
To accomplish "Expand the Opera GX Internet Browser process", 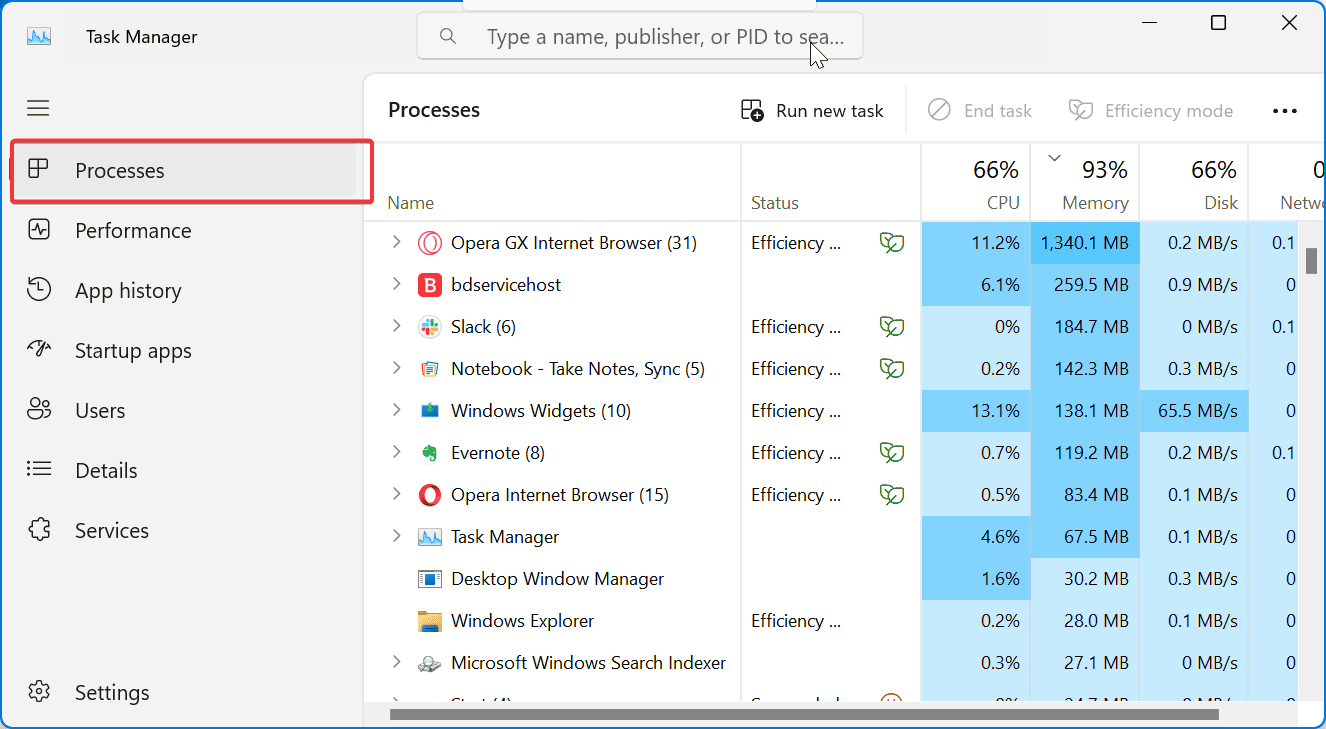I will click(396, 242).
